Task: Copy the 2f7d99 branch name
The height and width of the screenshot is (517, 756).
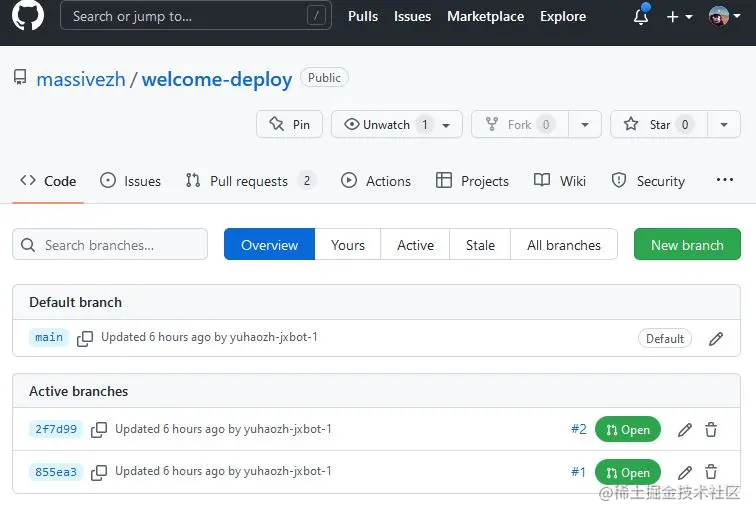Action: coord(99,430)
